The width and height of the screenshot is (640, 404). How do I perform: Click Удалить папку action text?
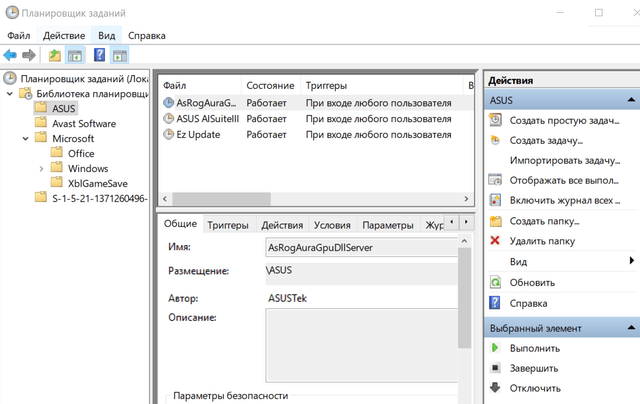click(542, 241)
